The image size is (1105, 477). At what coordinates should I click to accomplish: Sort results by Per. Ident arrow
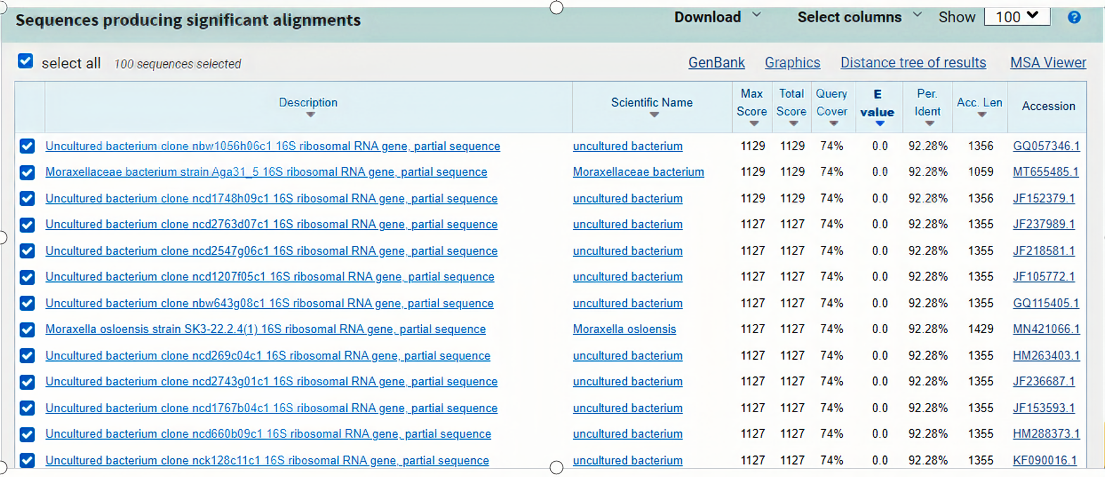[x=928, y=124]
